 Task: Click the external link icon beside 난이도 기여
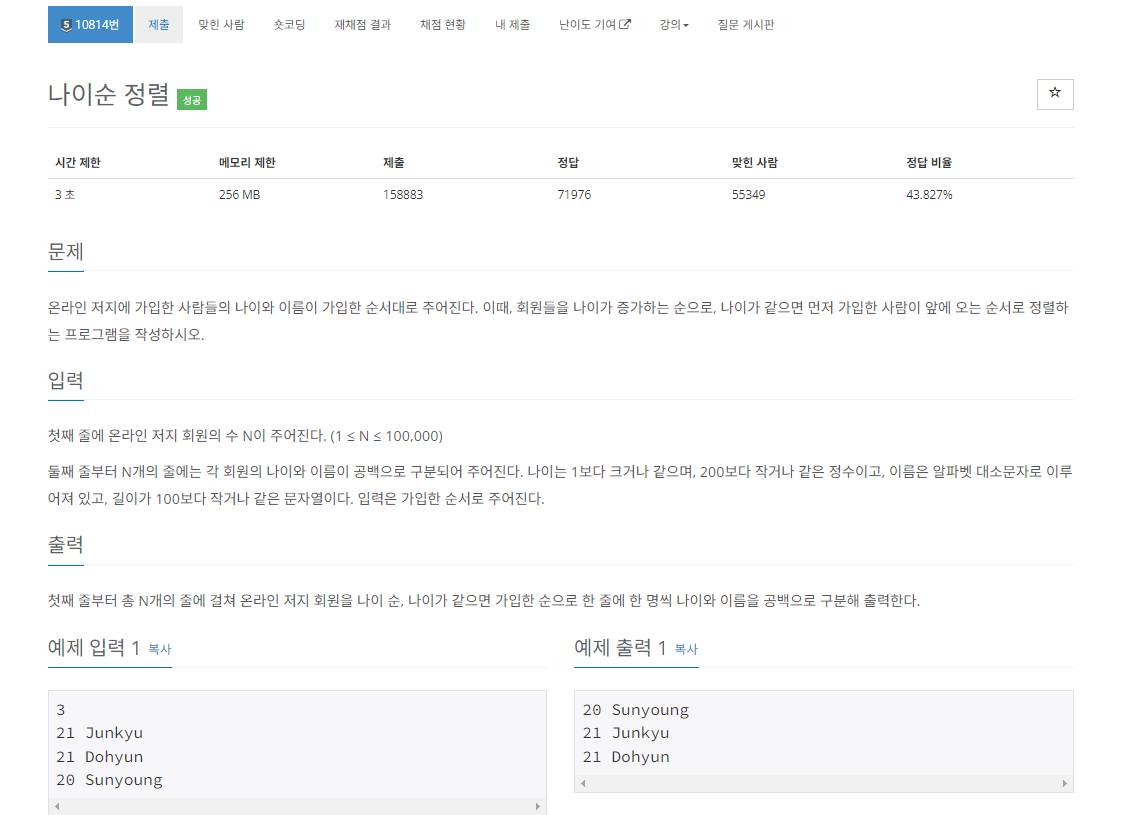(625, 24)
